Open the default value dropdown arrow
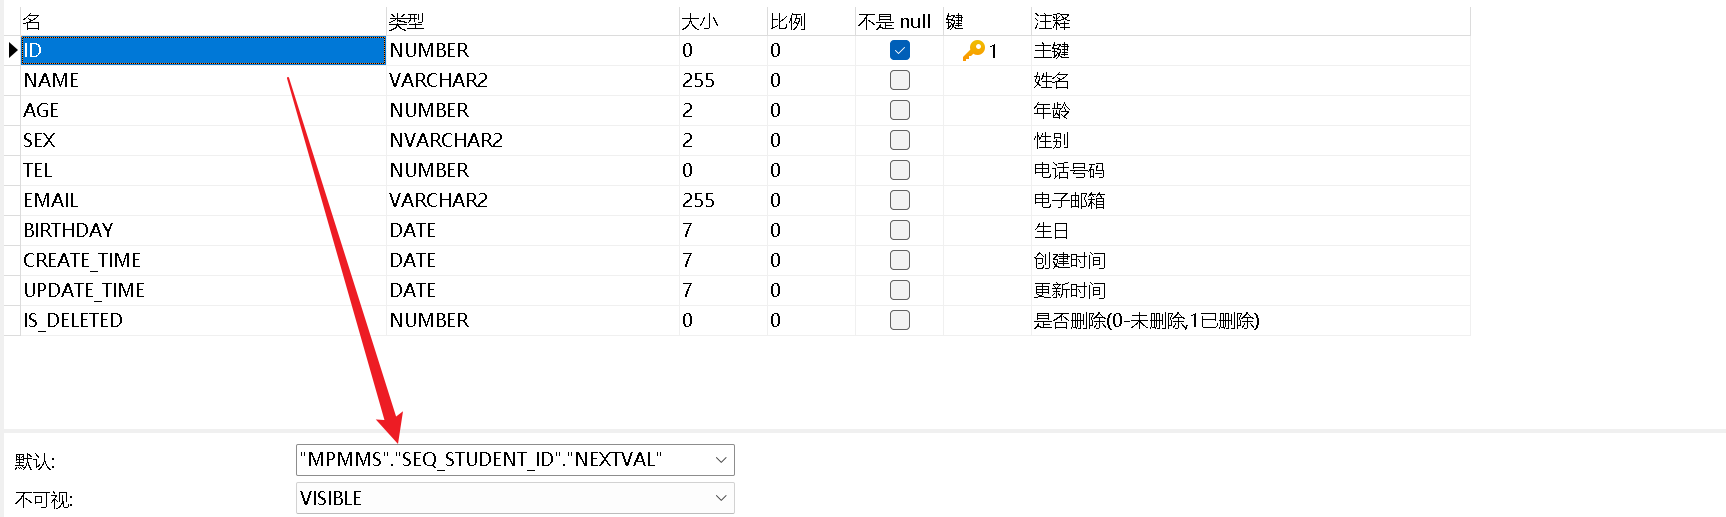Screen dimensions: 1726x517 721,460
